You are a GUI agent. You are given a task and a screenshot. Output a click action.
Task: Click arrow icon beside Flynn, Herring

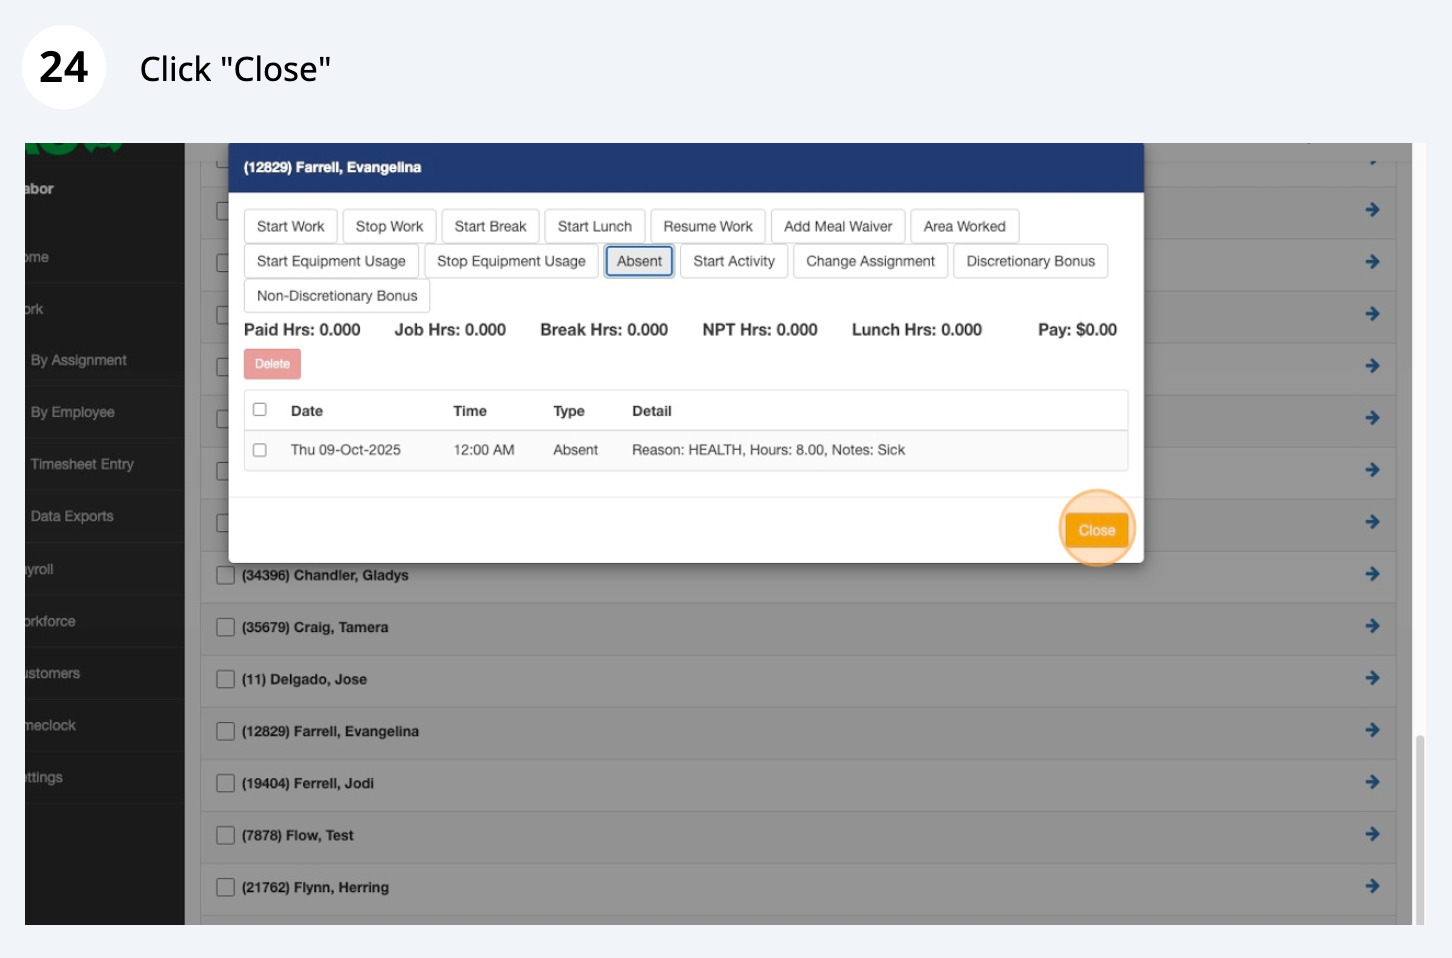(1372, 886)
